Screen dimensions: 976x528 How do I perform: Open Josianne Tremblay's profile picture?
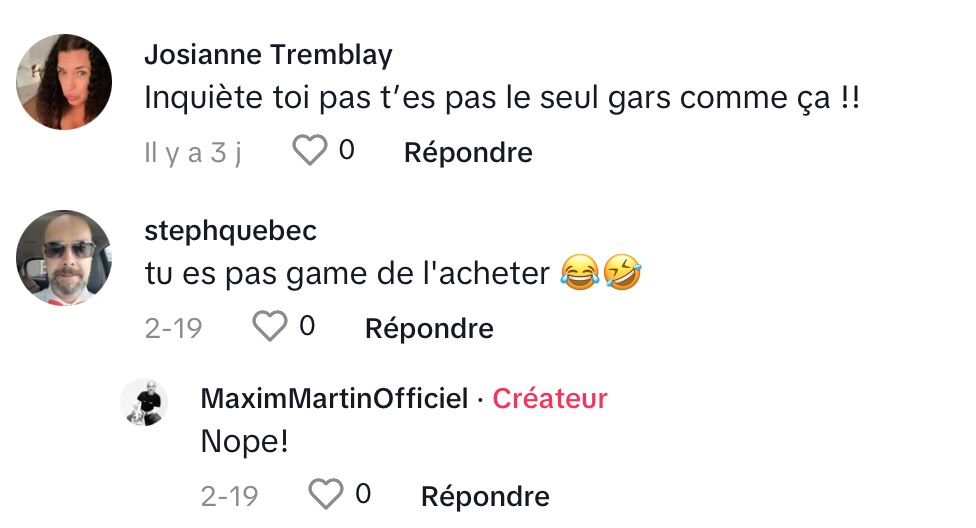[63, 82]
